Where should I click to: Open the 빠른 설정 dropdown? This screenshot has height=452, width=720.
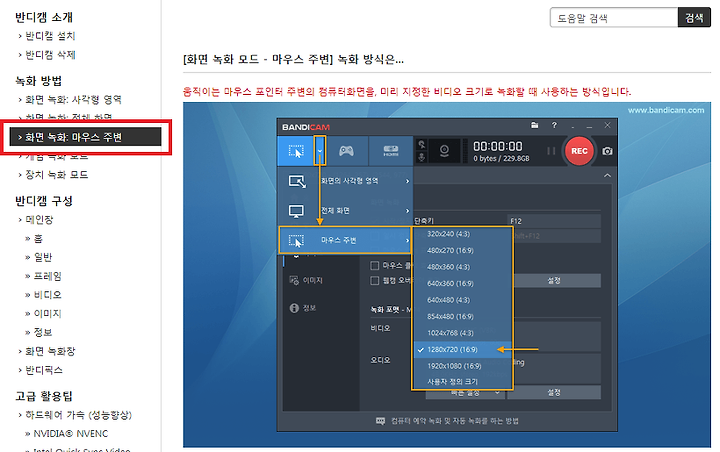pos(464,393)
